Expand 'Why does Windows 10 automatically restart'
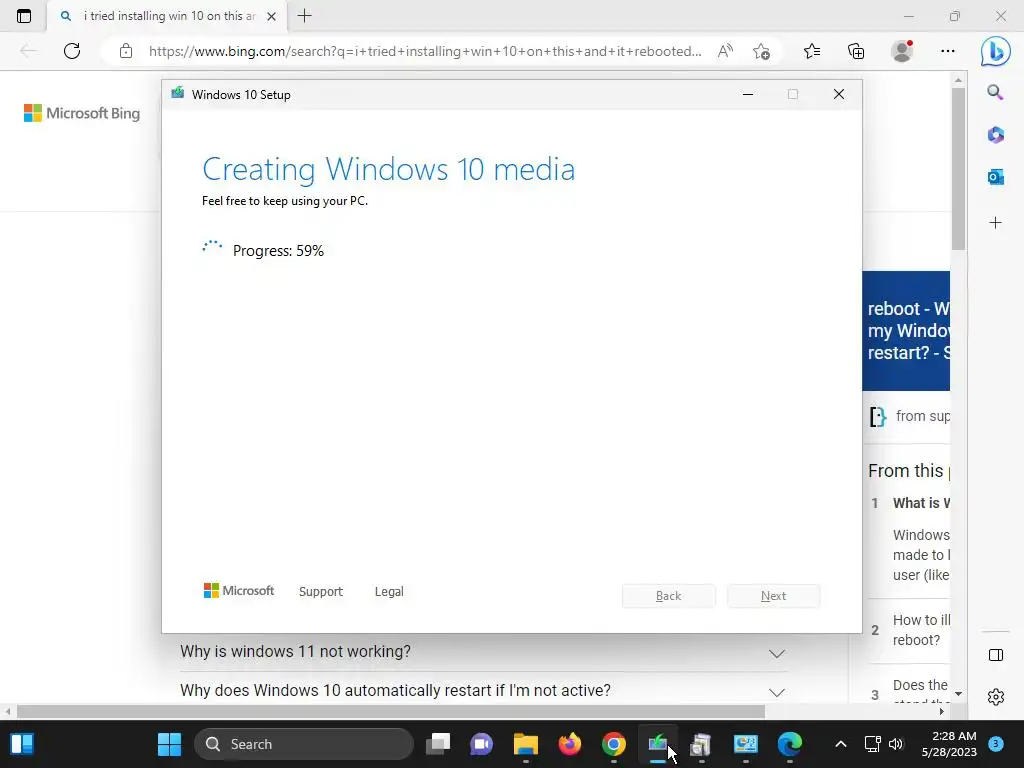The width and height of the screenshot is (1024, 768). (x=483, y=690)
